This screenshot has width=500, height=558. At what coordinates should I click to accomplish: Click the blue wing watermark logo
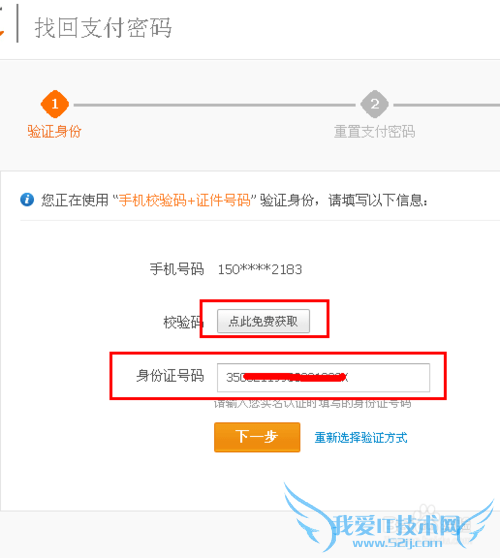tap(388, 516)
